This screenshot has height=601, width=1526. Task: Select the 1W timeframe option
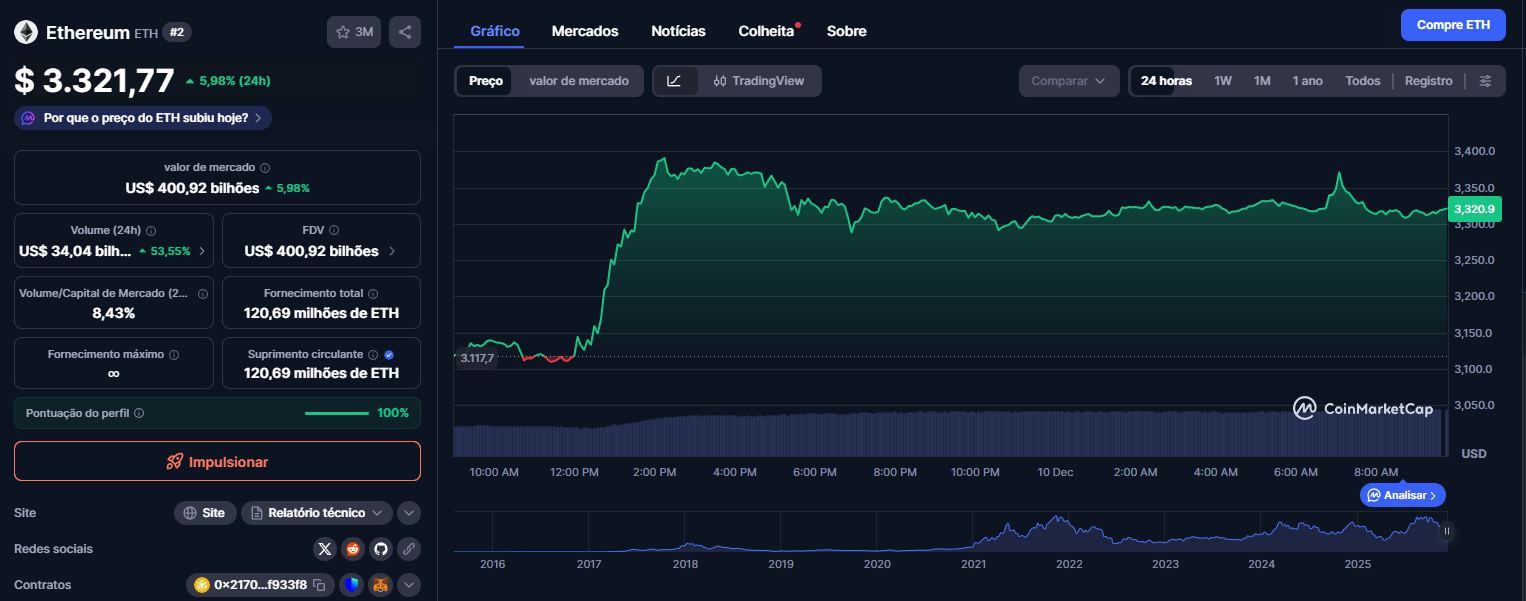(1222, 80)
